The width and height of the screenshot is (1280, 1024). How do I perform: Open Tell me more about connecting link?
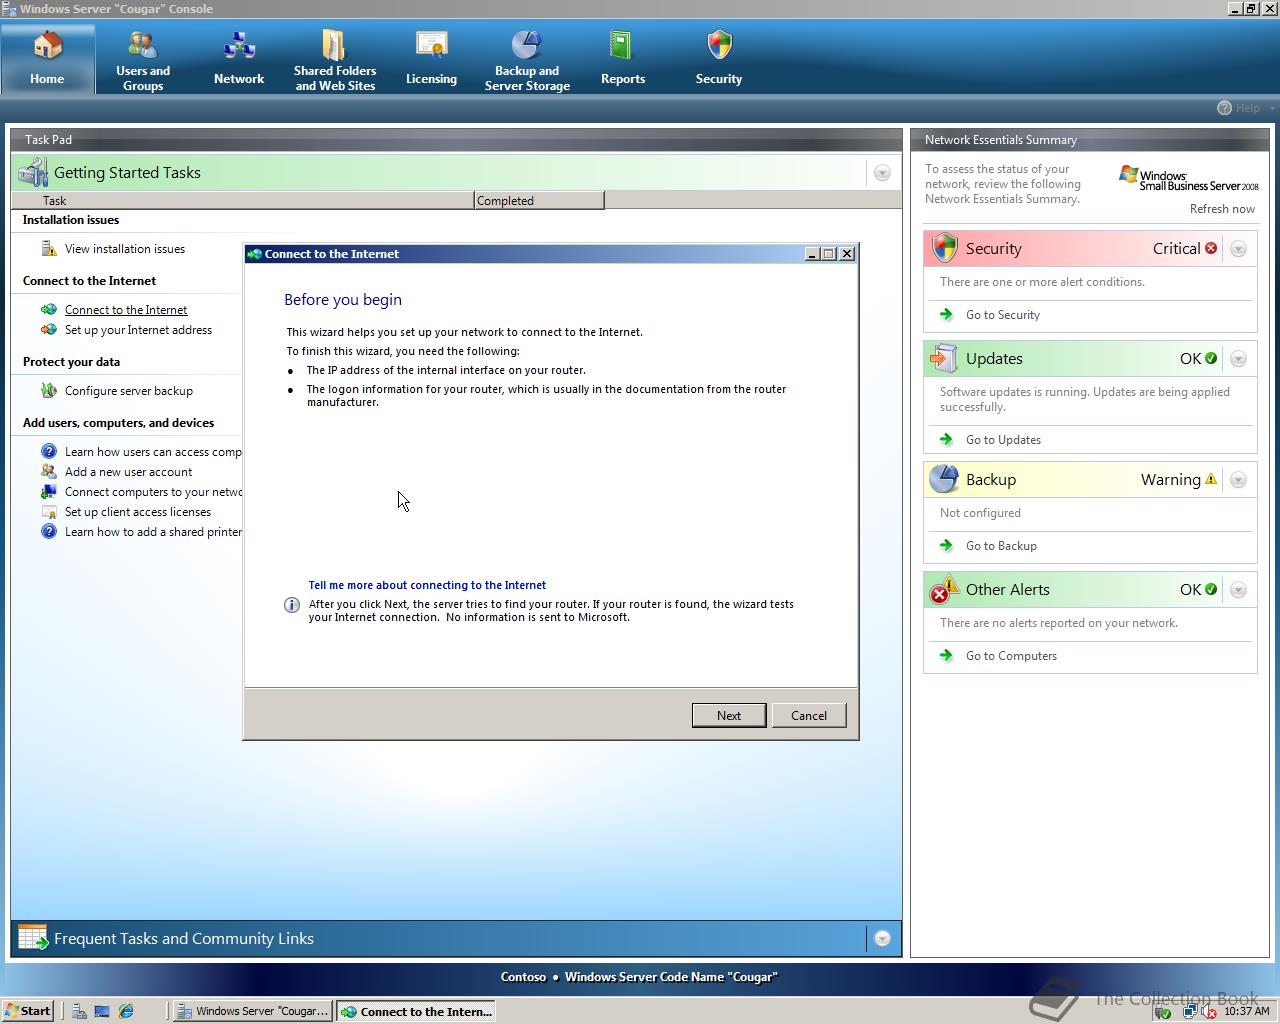(427, 585)
